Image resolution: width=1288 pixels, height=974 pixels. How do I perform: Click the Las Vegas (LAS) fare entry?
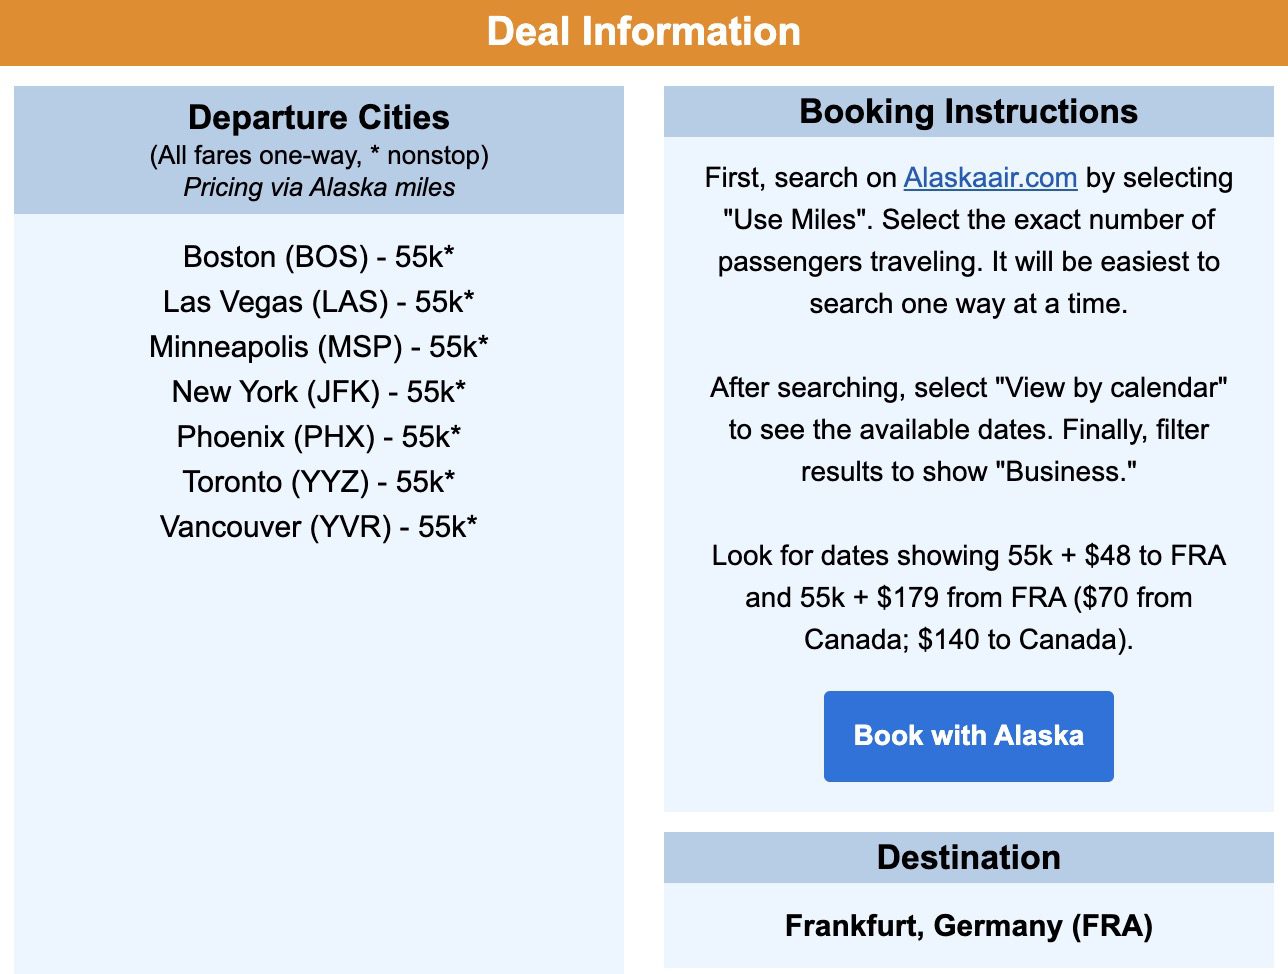(x=318, y=302)
